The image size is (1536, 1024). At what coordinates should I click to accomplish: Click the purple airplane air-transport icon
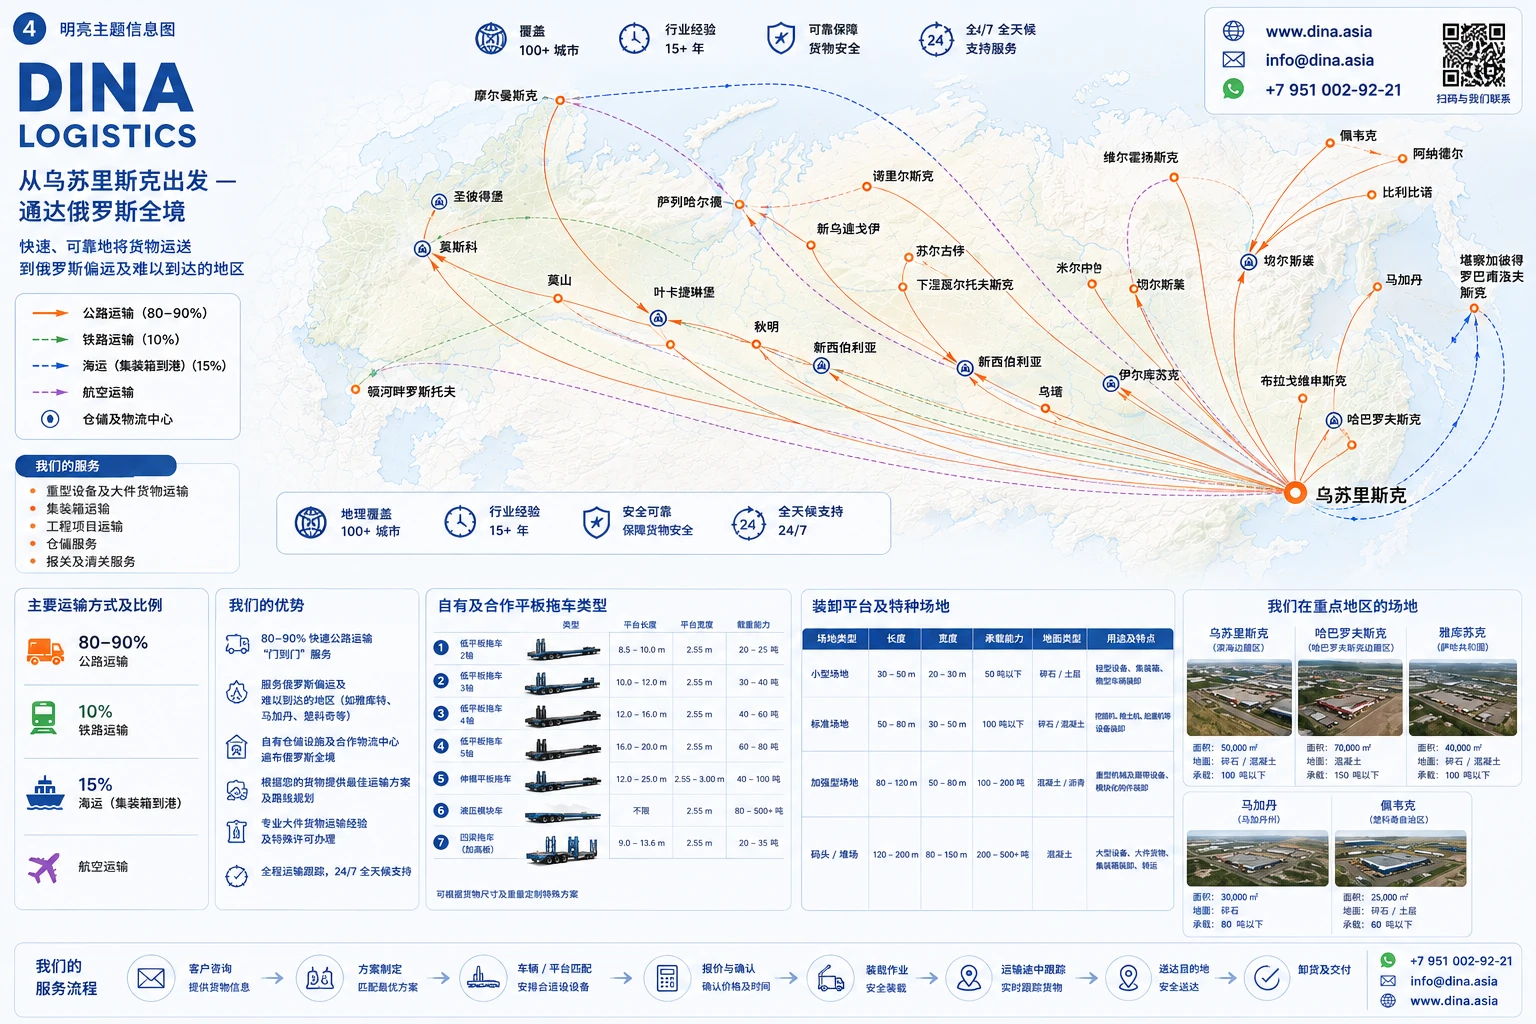coord(44,868)
